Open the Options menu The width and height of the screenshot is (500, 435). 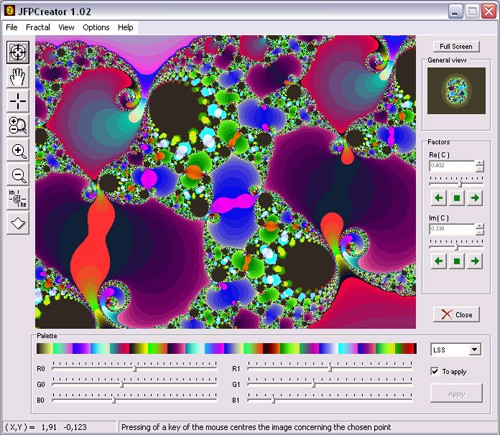(96, 27)
